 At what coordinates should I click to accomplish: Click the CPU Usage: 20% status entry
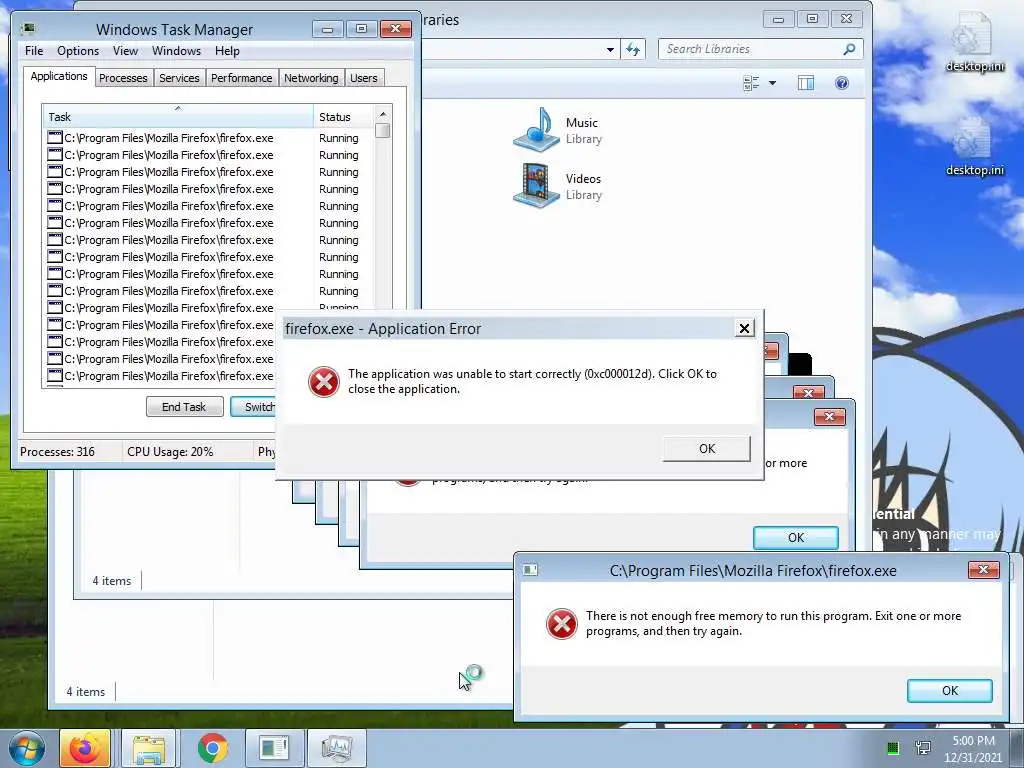[170, 452]
